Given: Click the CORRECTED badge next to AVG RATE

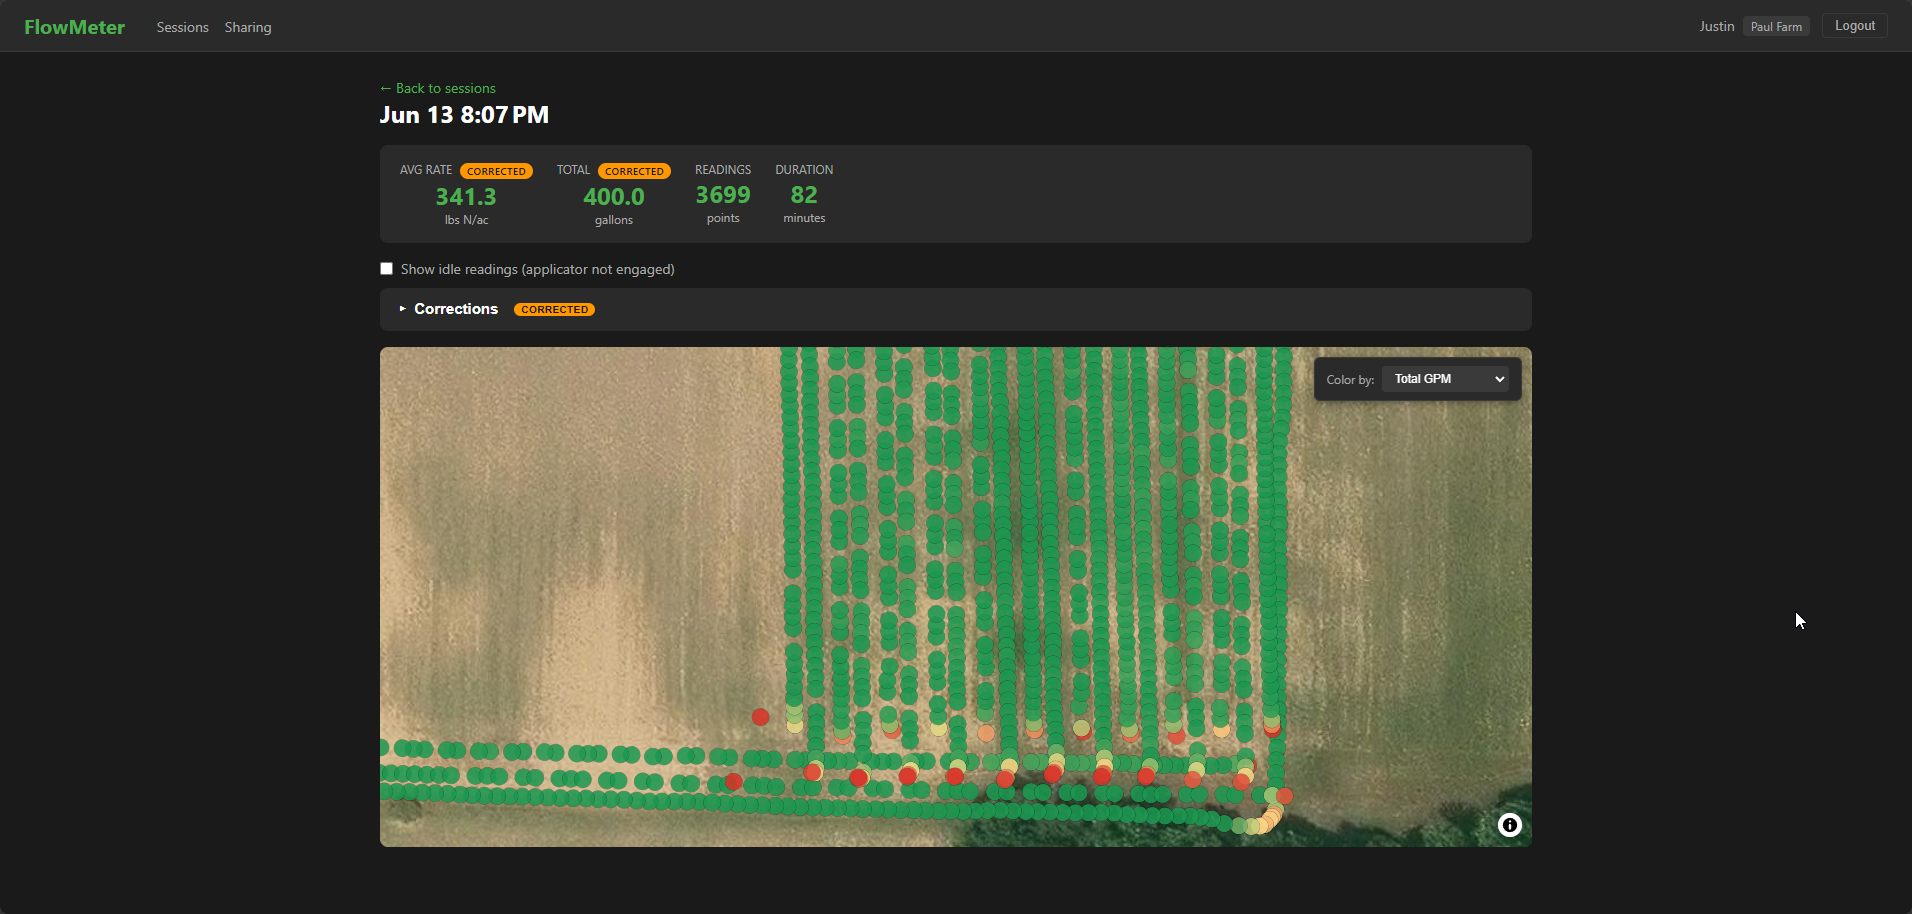Looking at the screenshot, I should (496, 171).
